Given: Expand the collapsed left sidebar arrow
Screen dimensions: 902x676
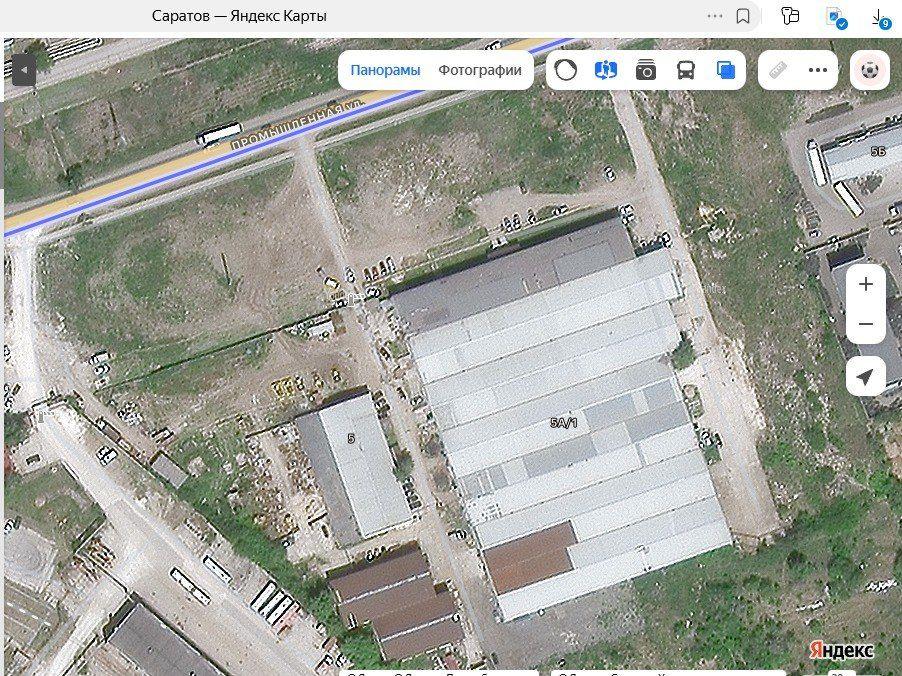Looking at the screenshot, I should click(22, 70).
